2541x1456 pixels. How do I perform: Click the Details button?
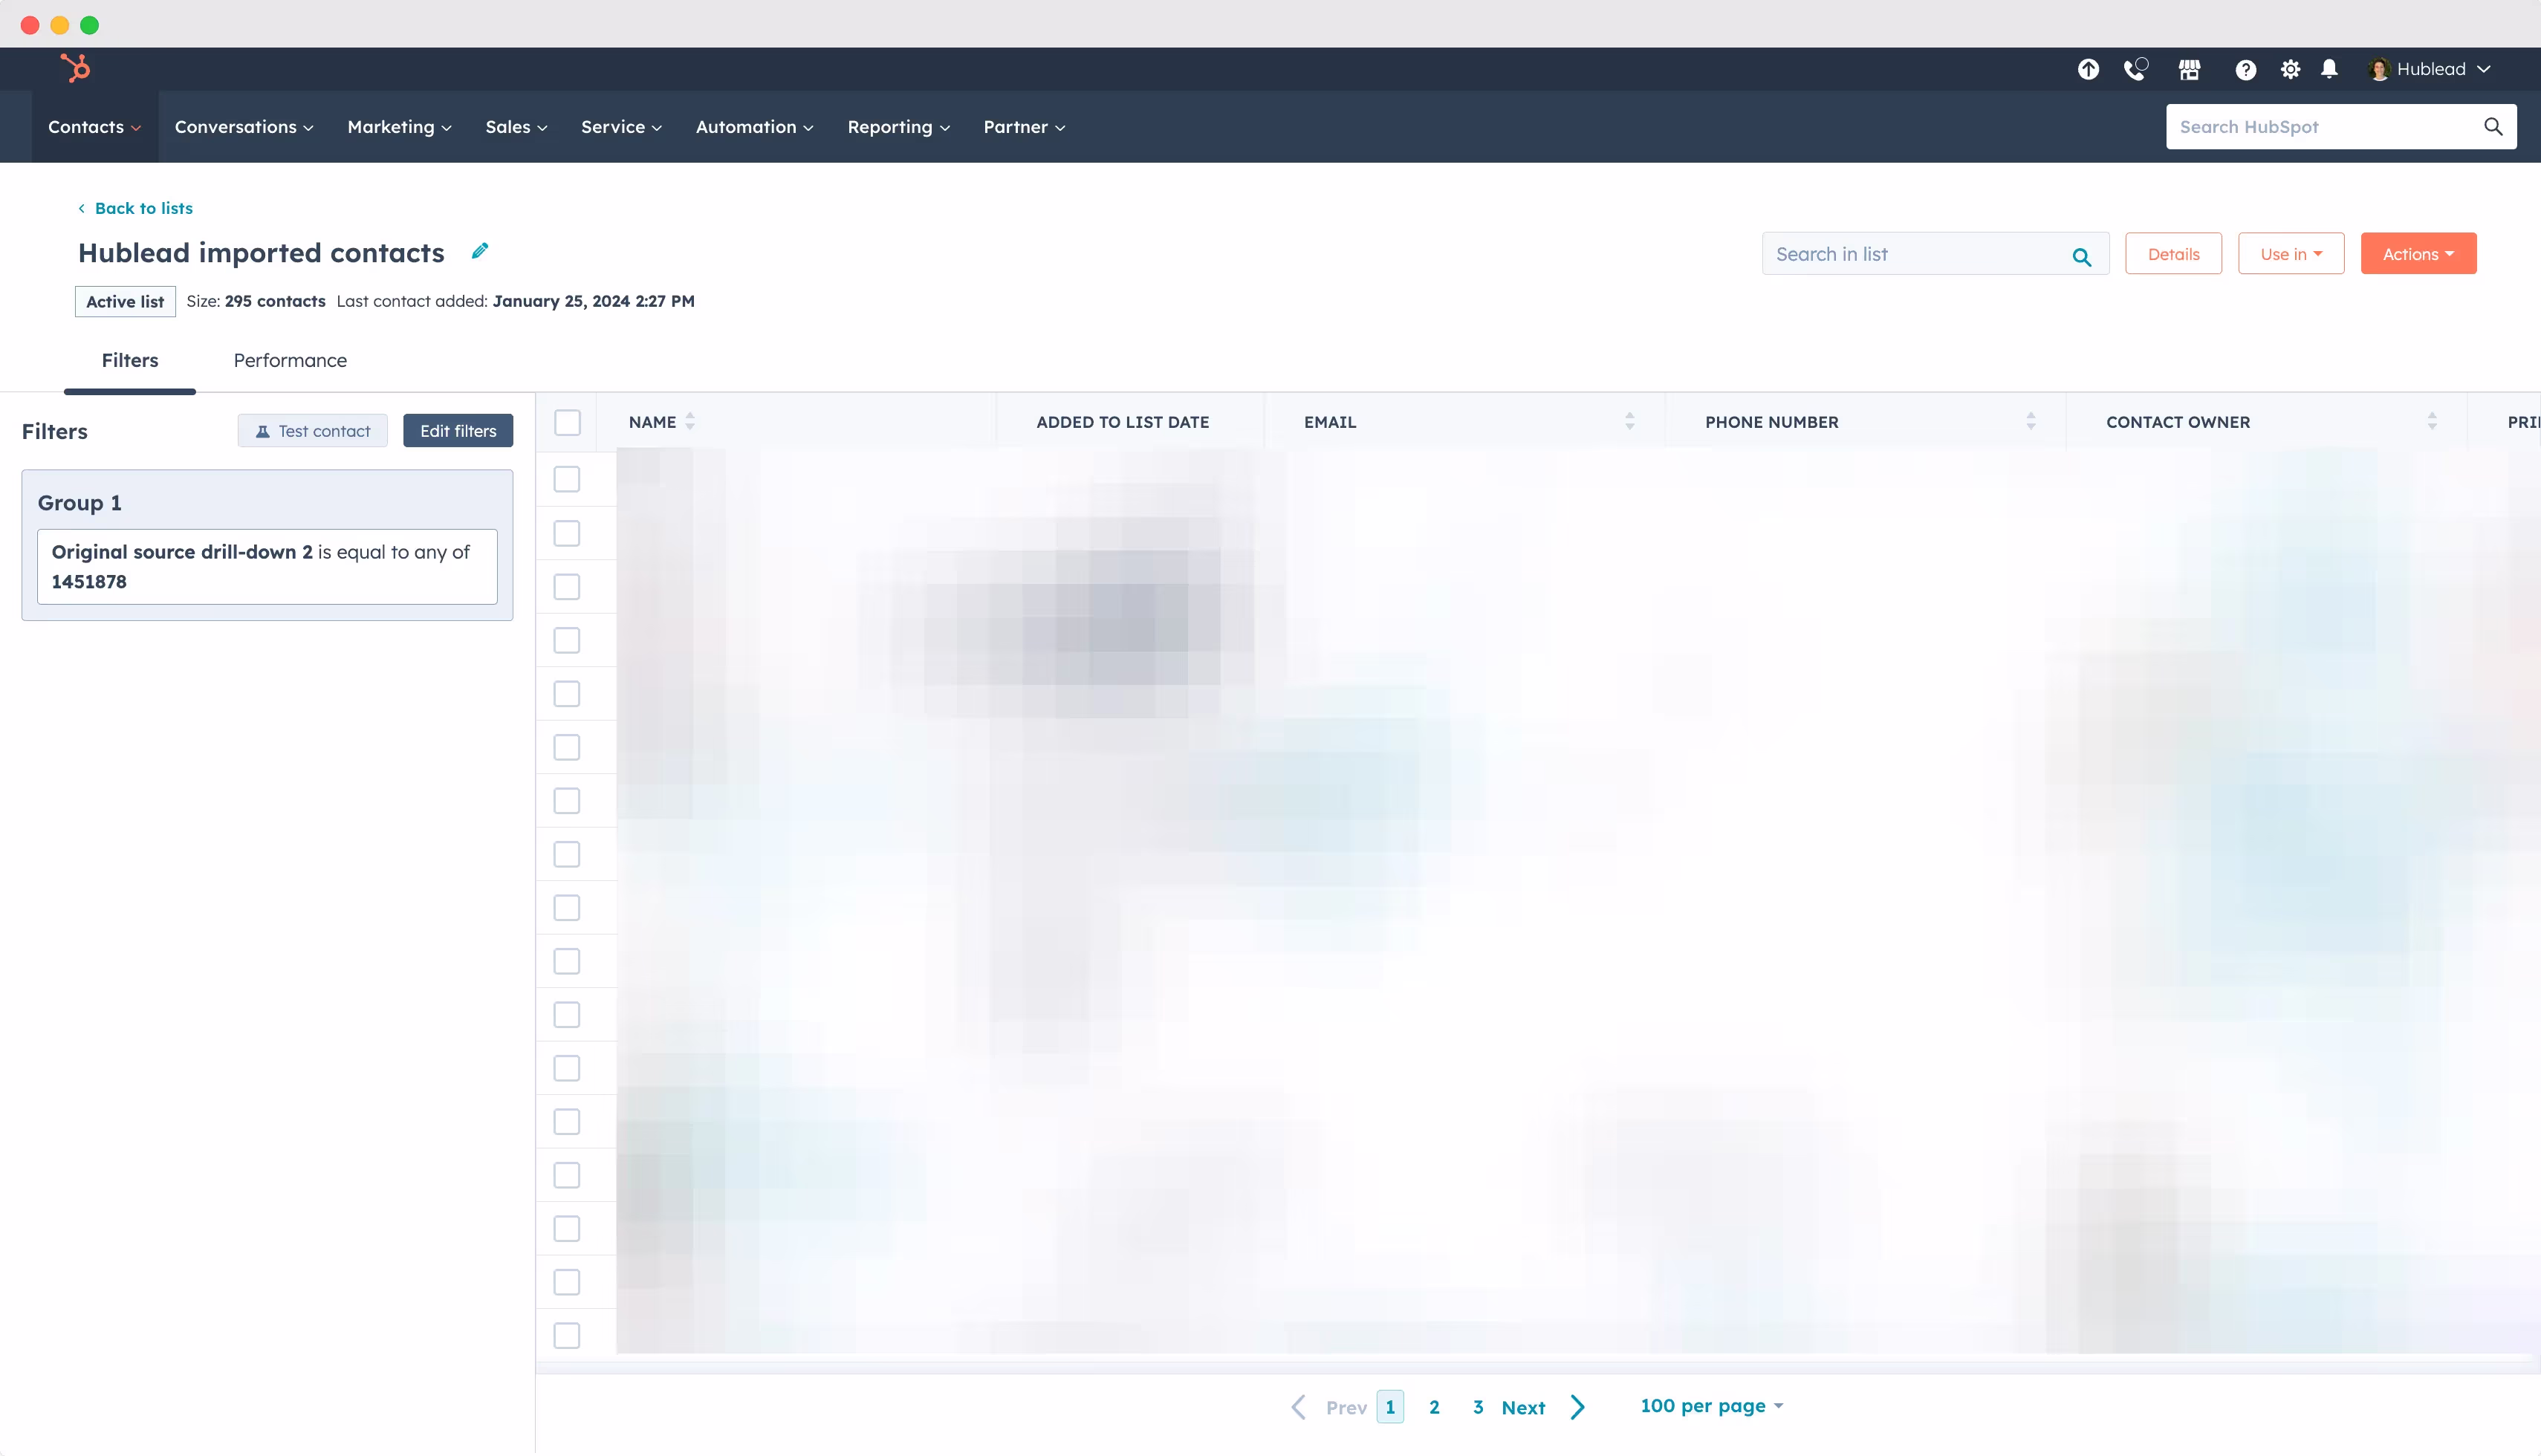2173,254
